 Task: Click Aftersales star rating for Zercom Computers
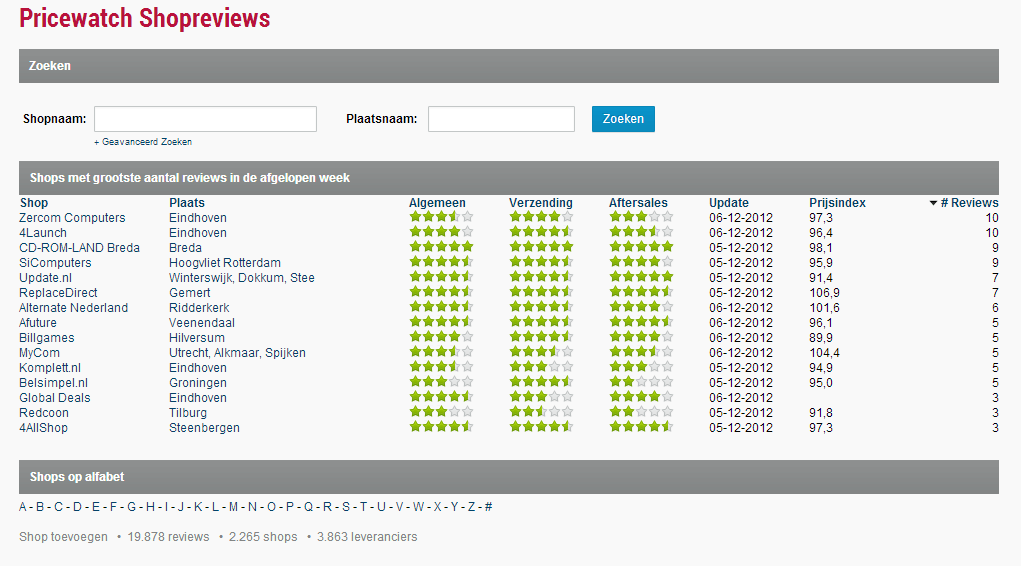pos(641,217)
